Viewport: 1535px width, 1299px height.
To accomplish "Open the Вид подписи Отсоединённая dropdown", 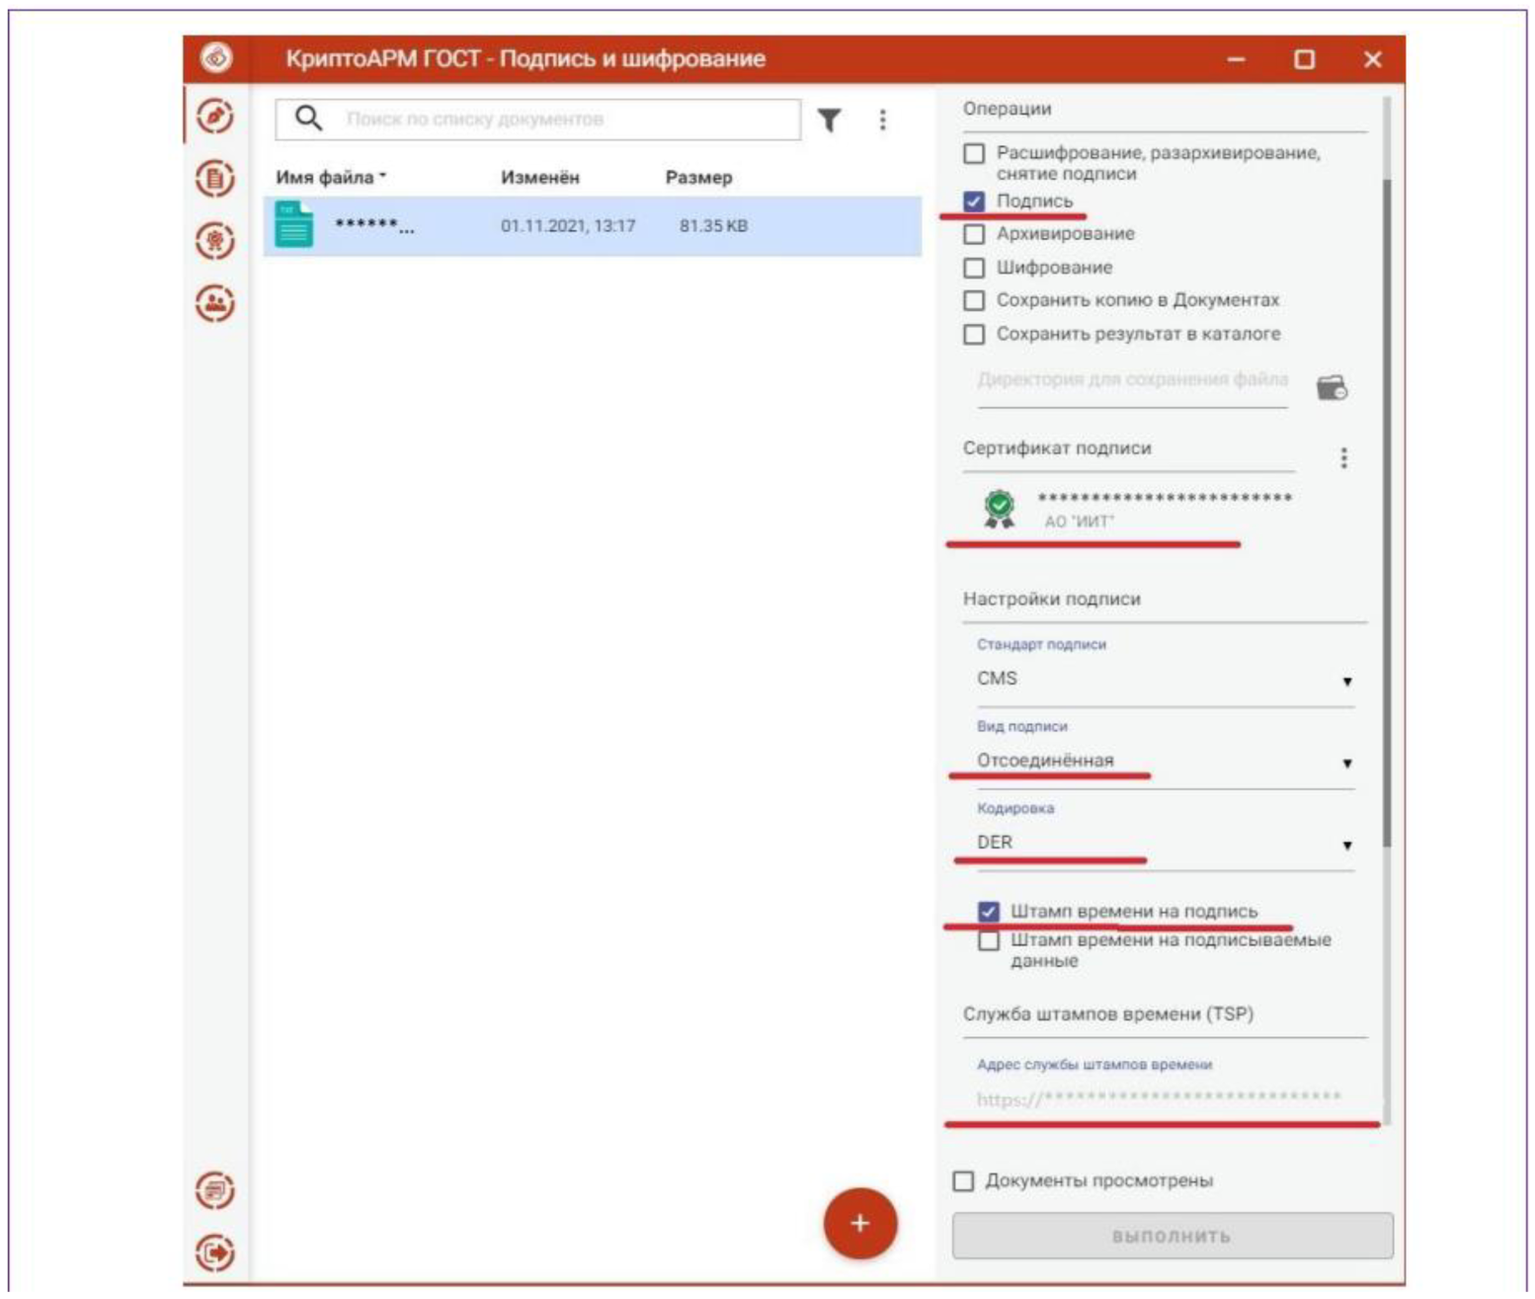I will click(x=1164, y=761).
